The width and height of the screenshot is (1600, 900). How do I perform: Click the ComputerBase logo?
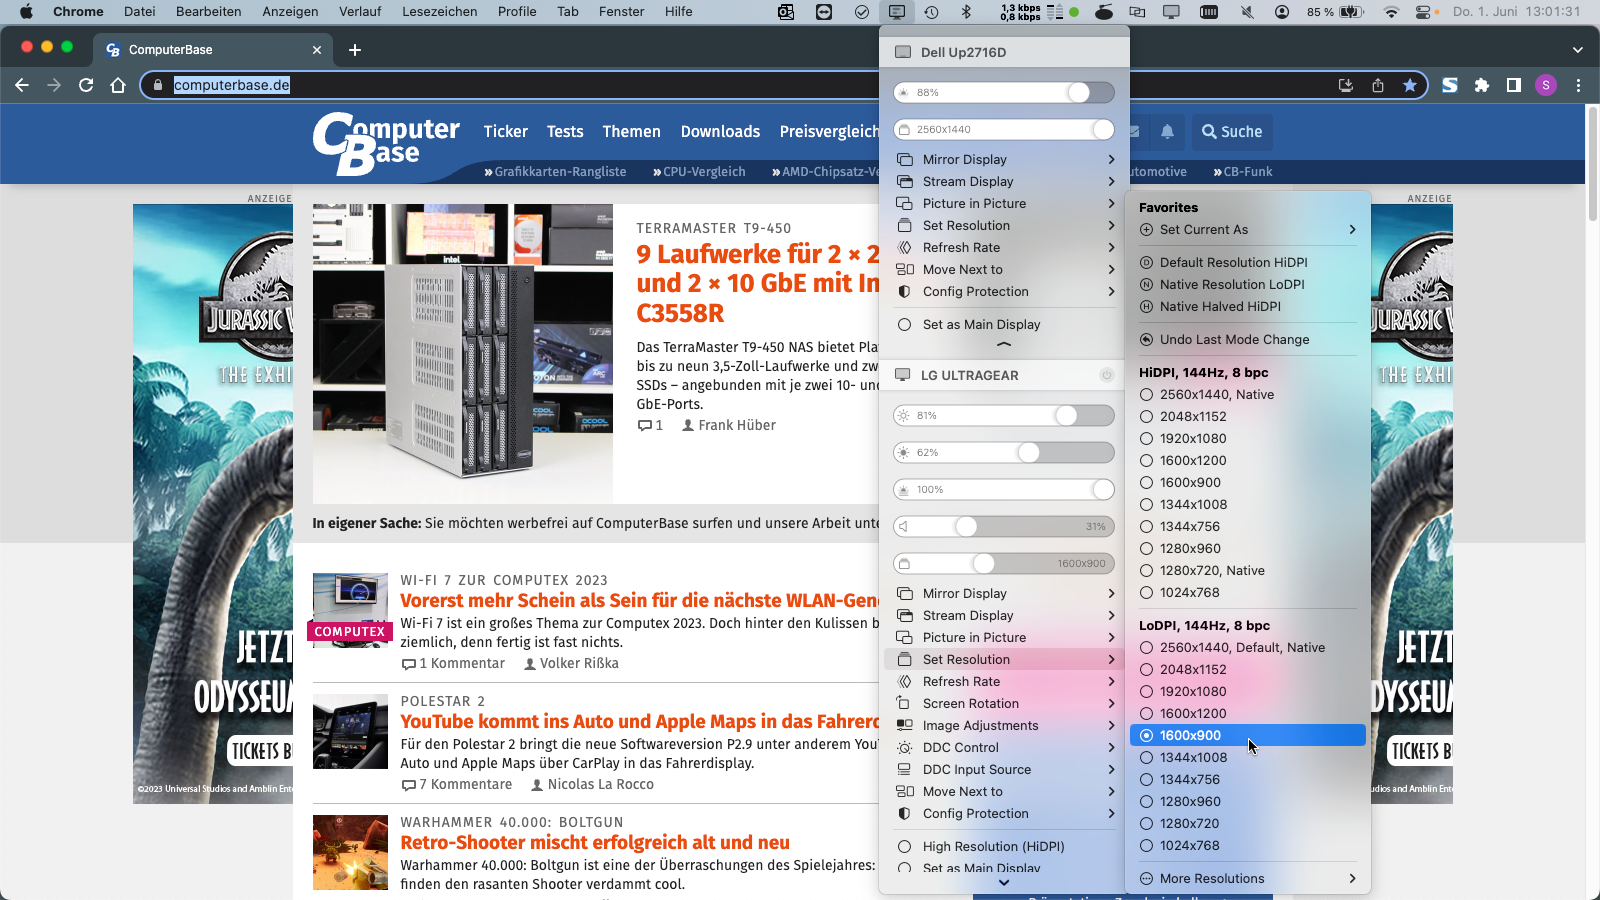click(386, 143)
